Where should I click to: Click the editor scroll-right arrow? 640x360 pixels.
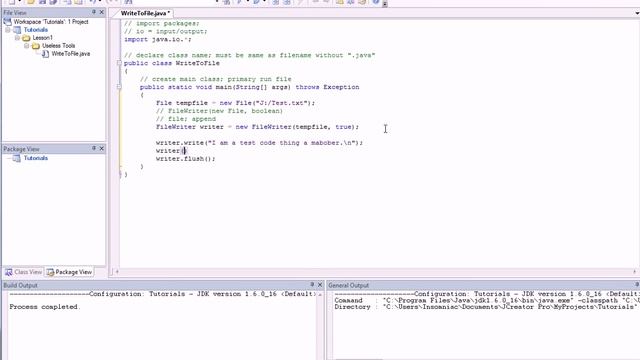pyautogui.click(x=634, y=271)
